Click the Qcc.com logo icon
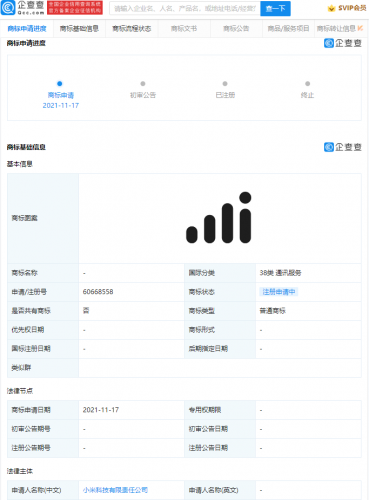 [8, 8]
